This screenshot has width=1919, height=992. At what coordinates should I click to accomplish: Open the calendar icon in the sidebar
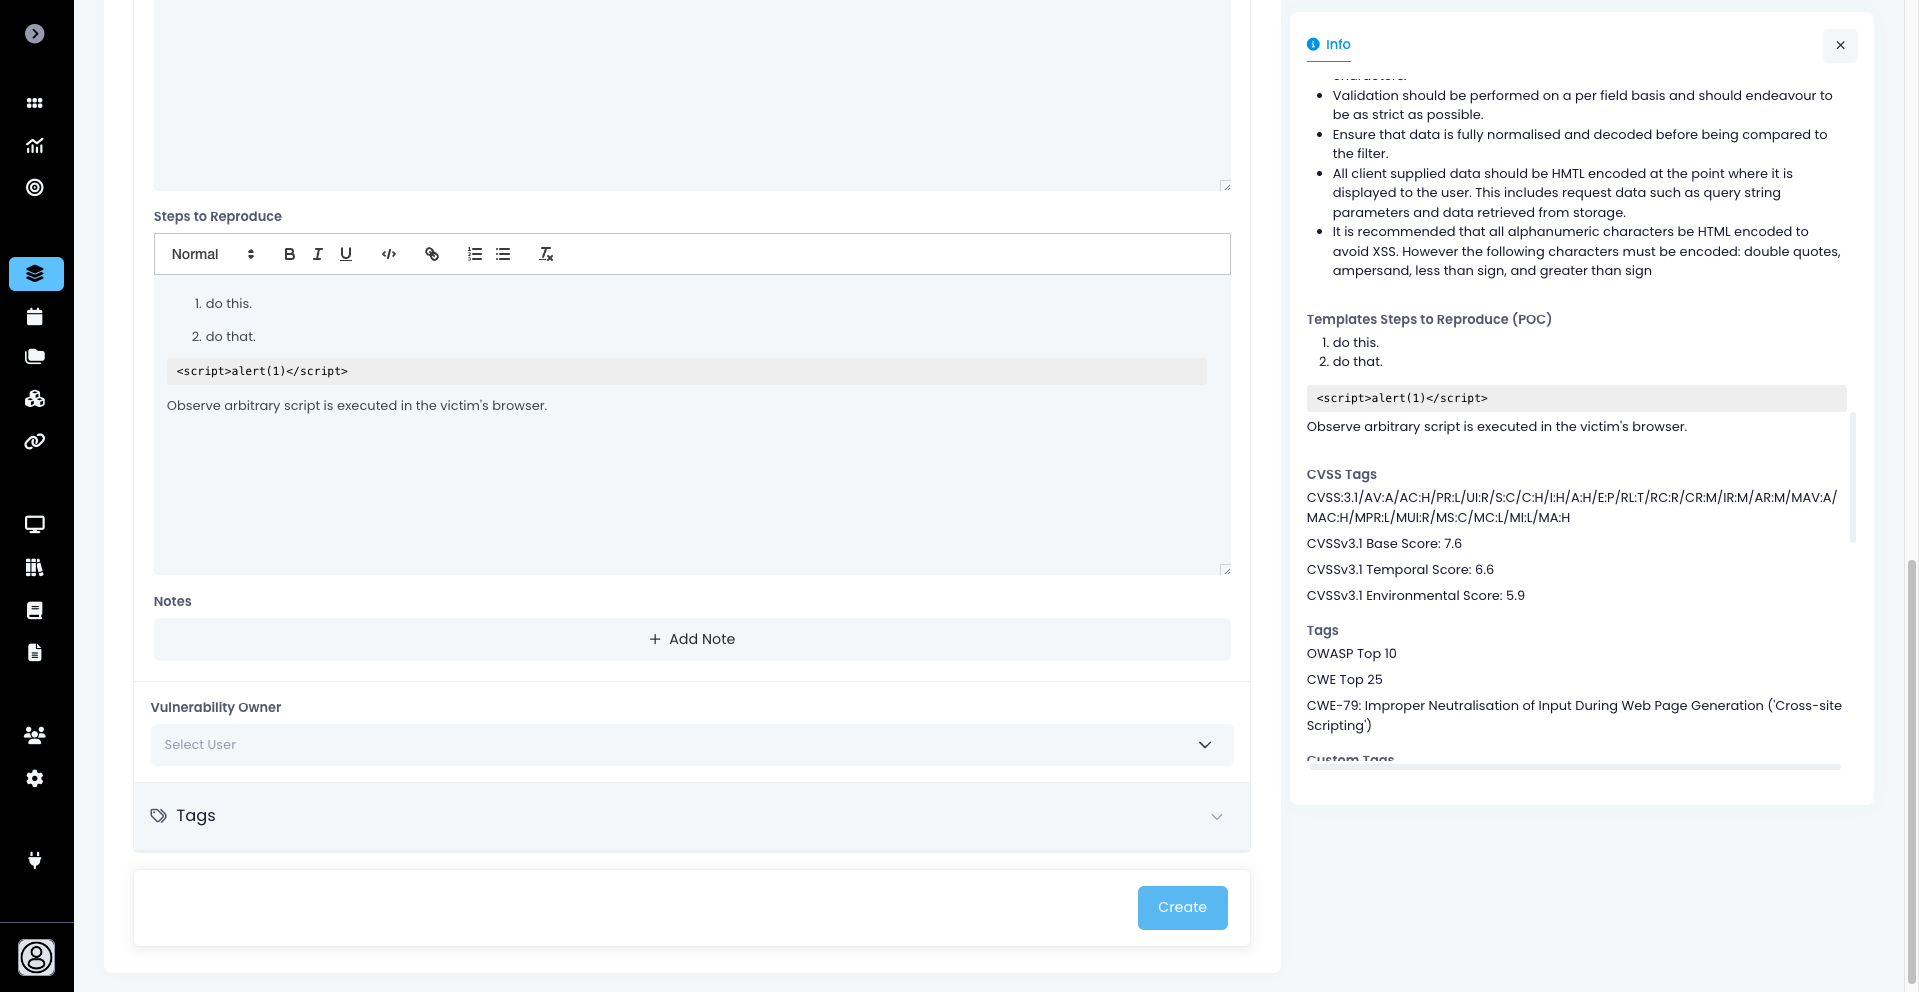(x=35, y=317)
